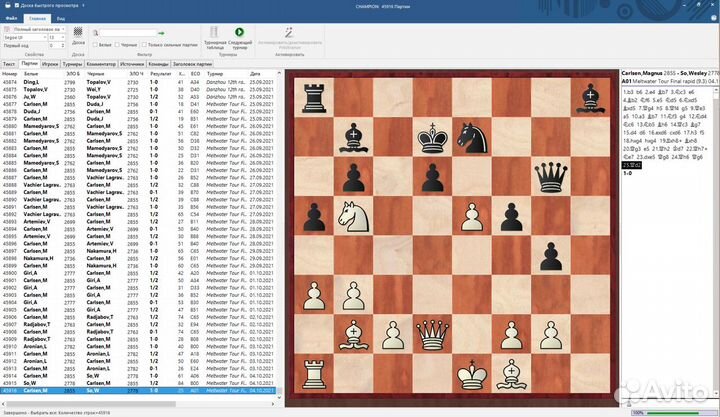Viewport: 720px width, 417px height.
Task: Select highlighted game row 45916
Action: [138, 390]
